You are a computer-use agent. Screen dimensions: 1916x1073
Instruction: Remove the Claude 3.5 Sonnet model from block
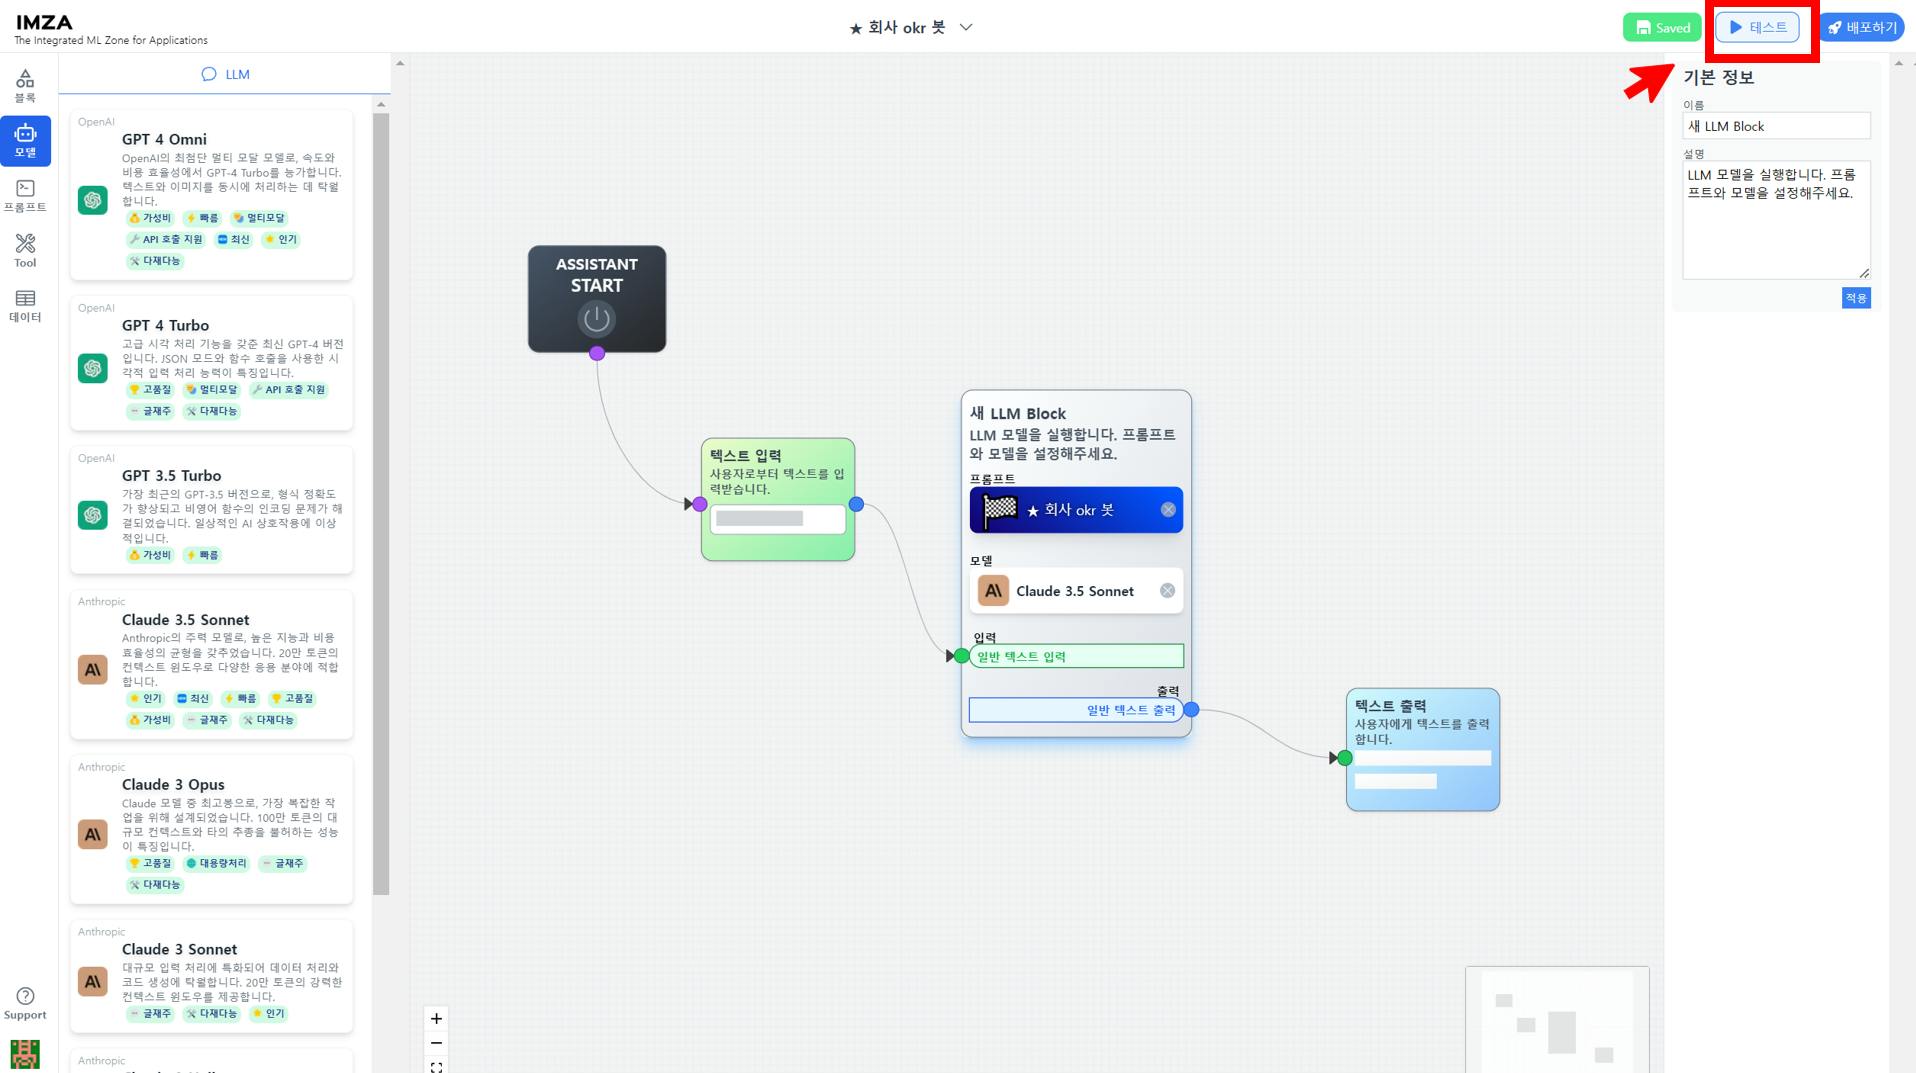click(1167, 591)
